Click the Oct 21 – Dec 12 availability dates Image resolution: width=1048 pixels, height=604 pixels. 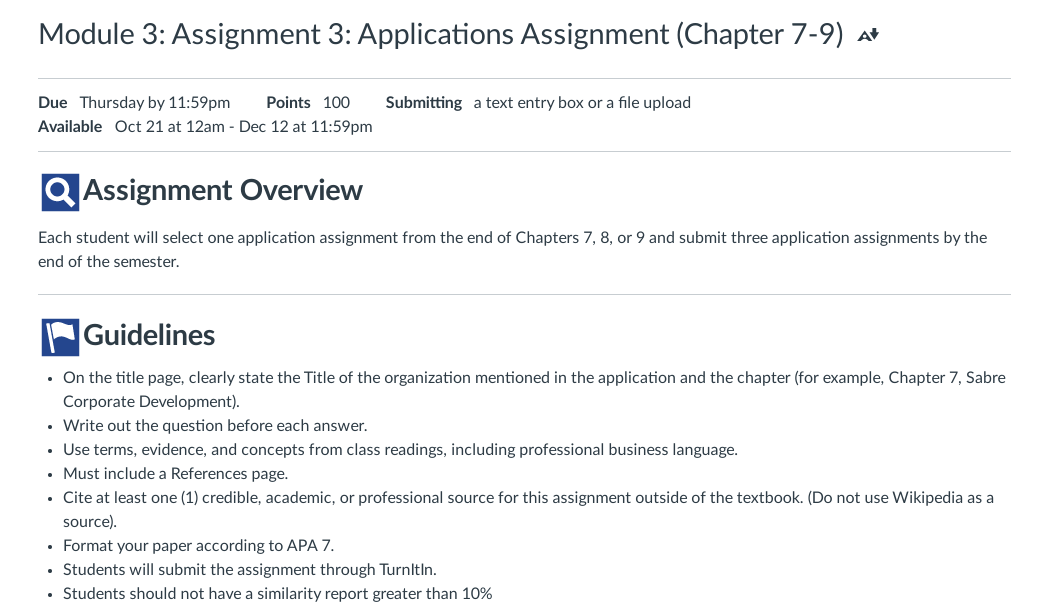click(243, 127)
